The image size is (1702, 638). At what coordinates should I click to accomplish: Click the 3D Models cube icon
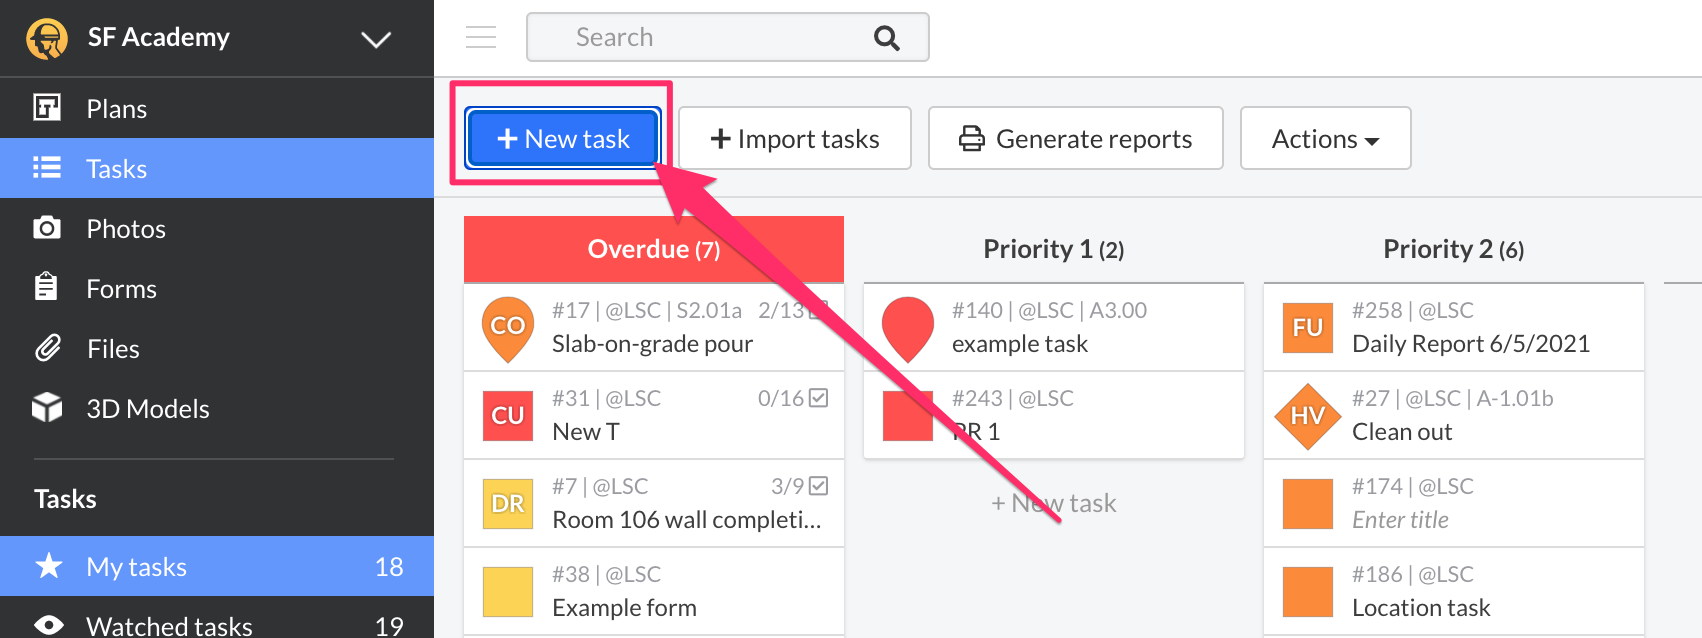tap(47, 408)
